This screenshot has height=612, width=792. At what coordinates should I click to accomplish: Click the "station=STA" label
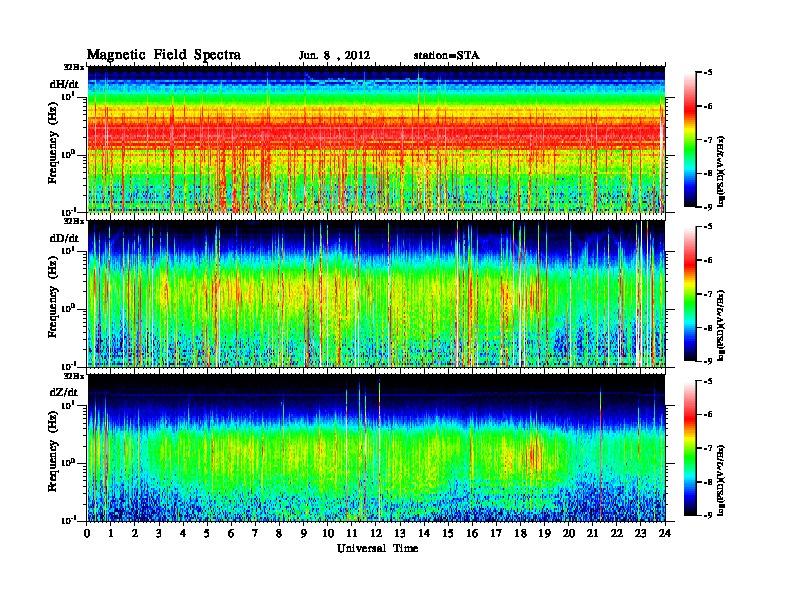coord(447,56)
